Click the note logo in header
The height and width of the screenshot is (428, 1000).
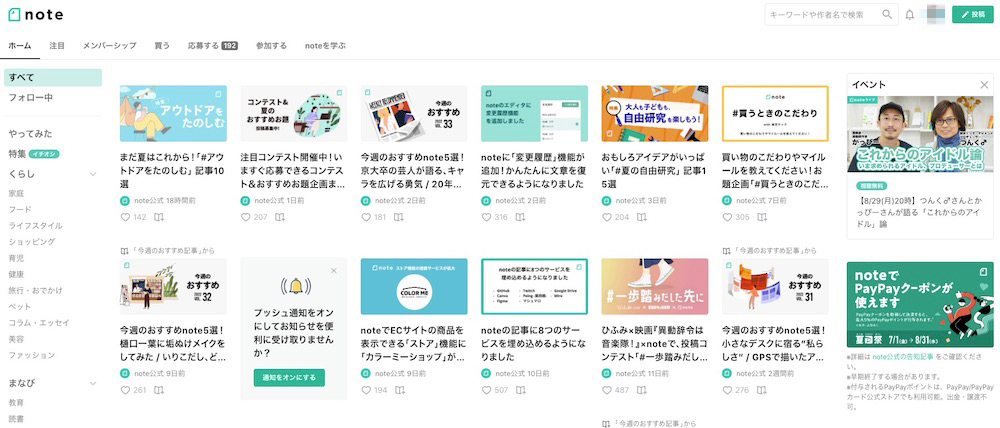tap(36, 14)
